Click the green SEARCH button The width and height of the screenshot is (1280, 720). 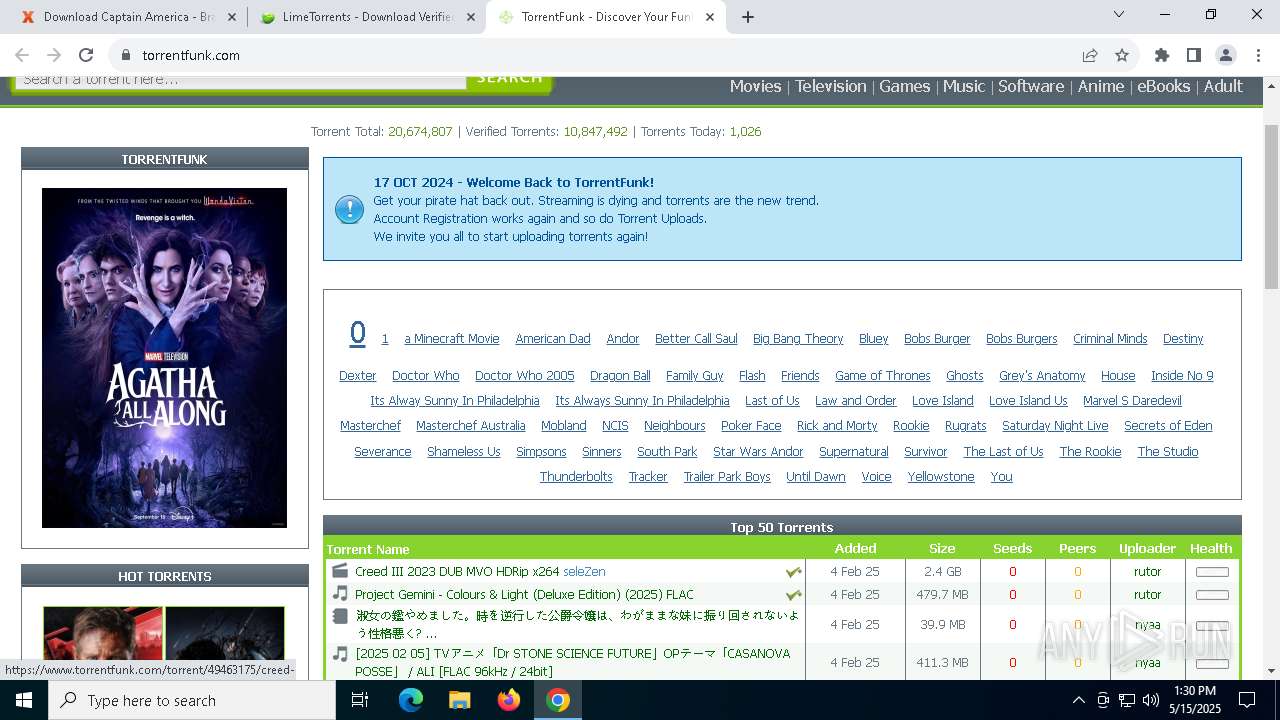click(510, 80)
